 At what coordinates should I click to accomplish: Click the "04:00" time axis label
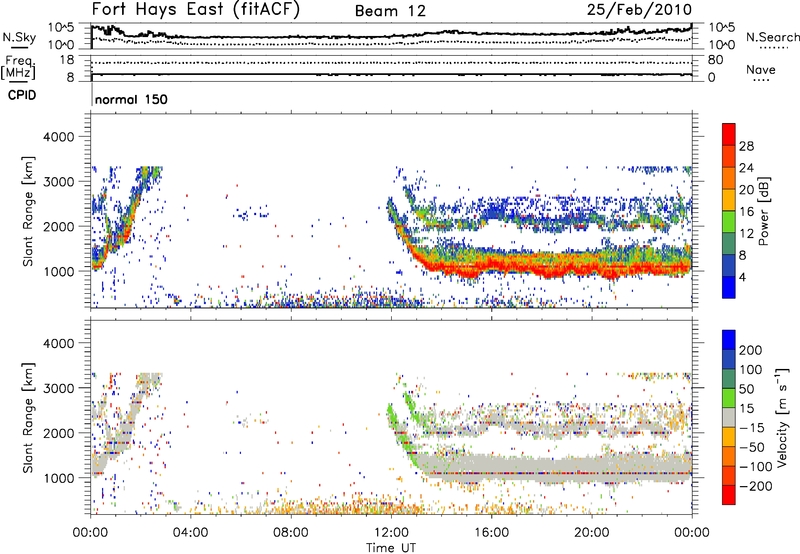pyautogui.click(x=191, y=533)
